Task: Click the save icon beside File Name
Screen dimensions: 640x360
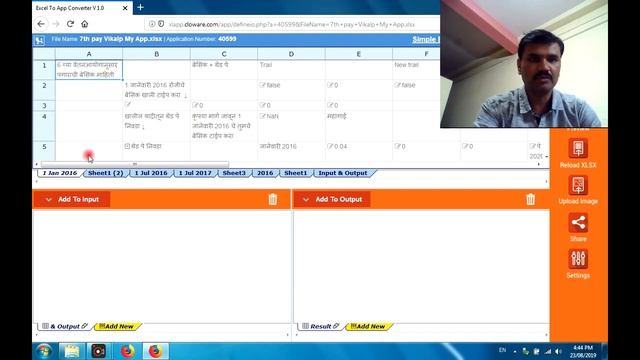Action: coord(40,40)
